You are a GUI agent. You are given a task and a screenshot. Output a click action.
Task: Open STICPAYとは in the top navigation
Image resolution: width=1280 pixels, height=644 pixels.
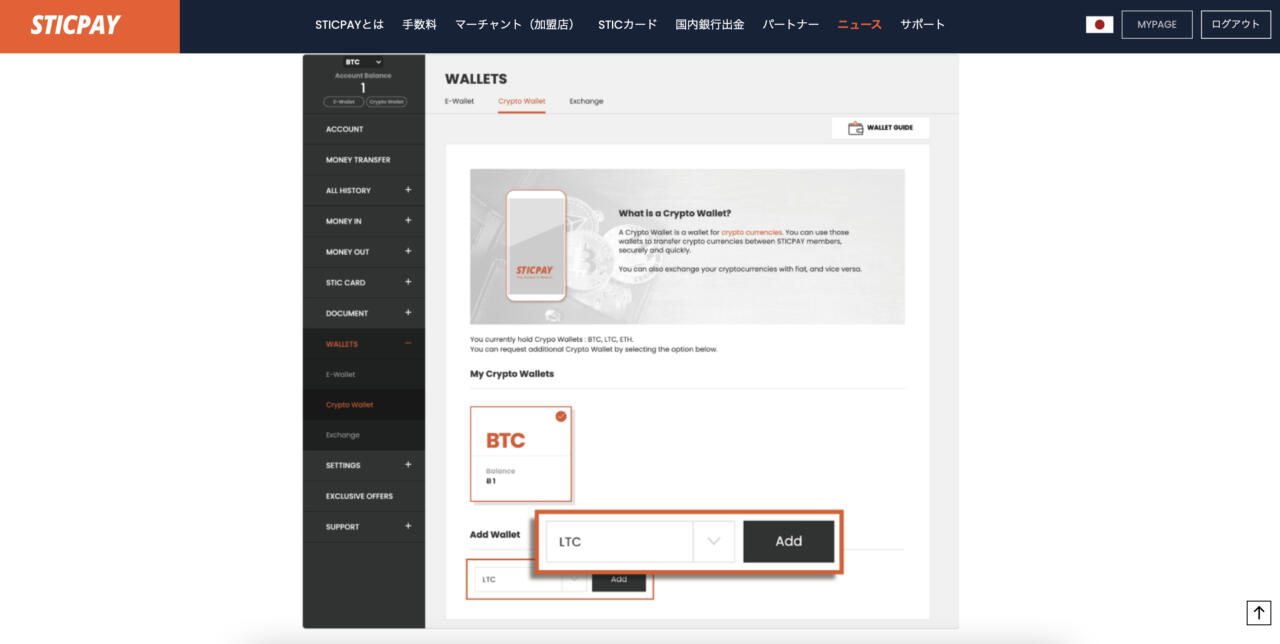(349, 25)
